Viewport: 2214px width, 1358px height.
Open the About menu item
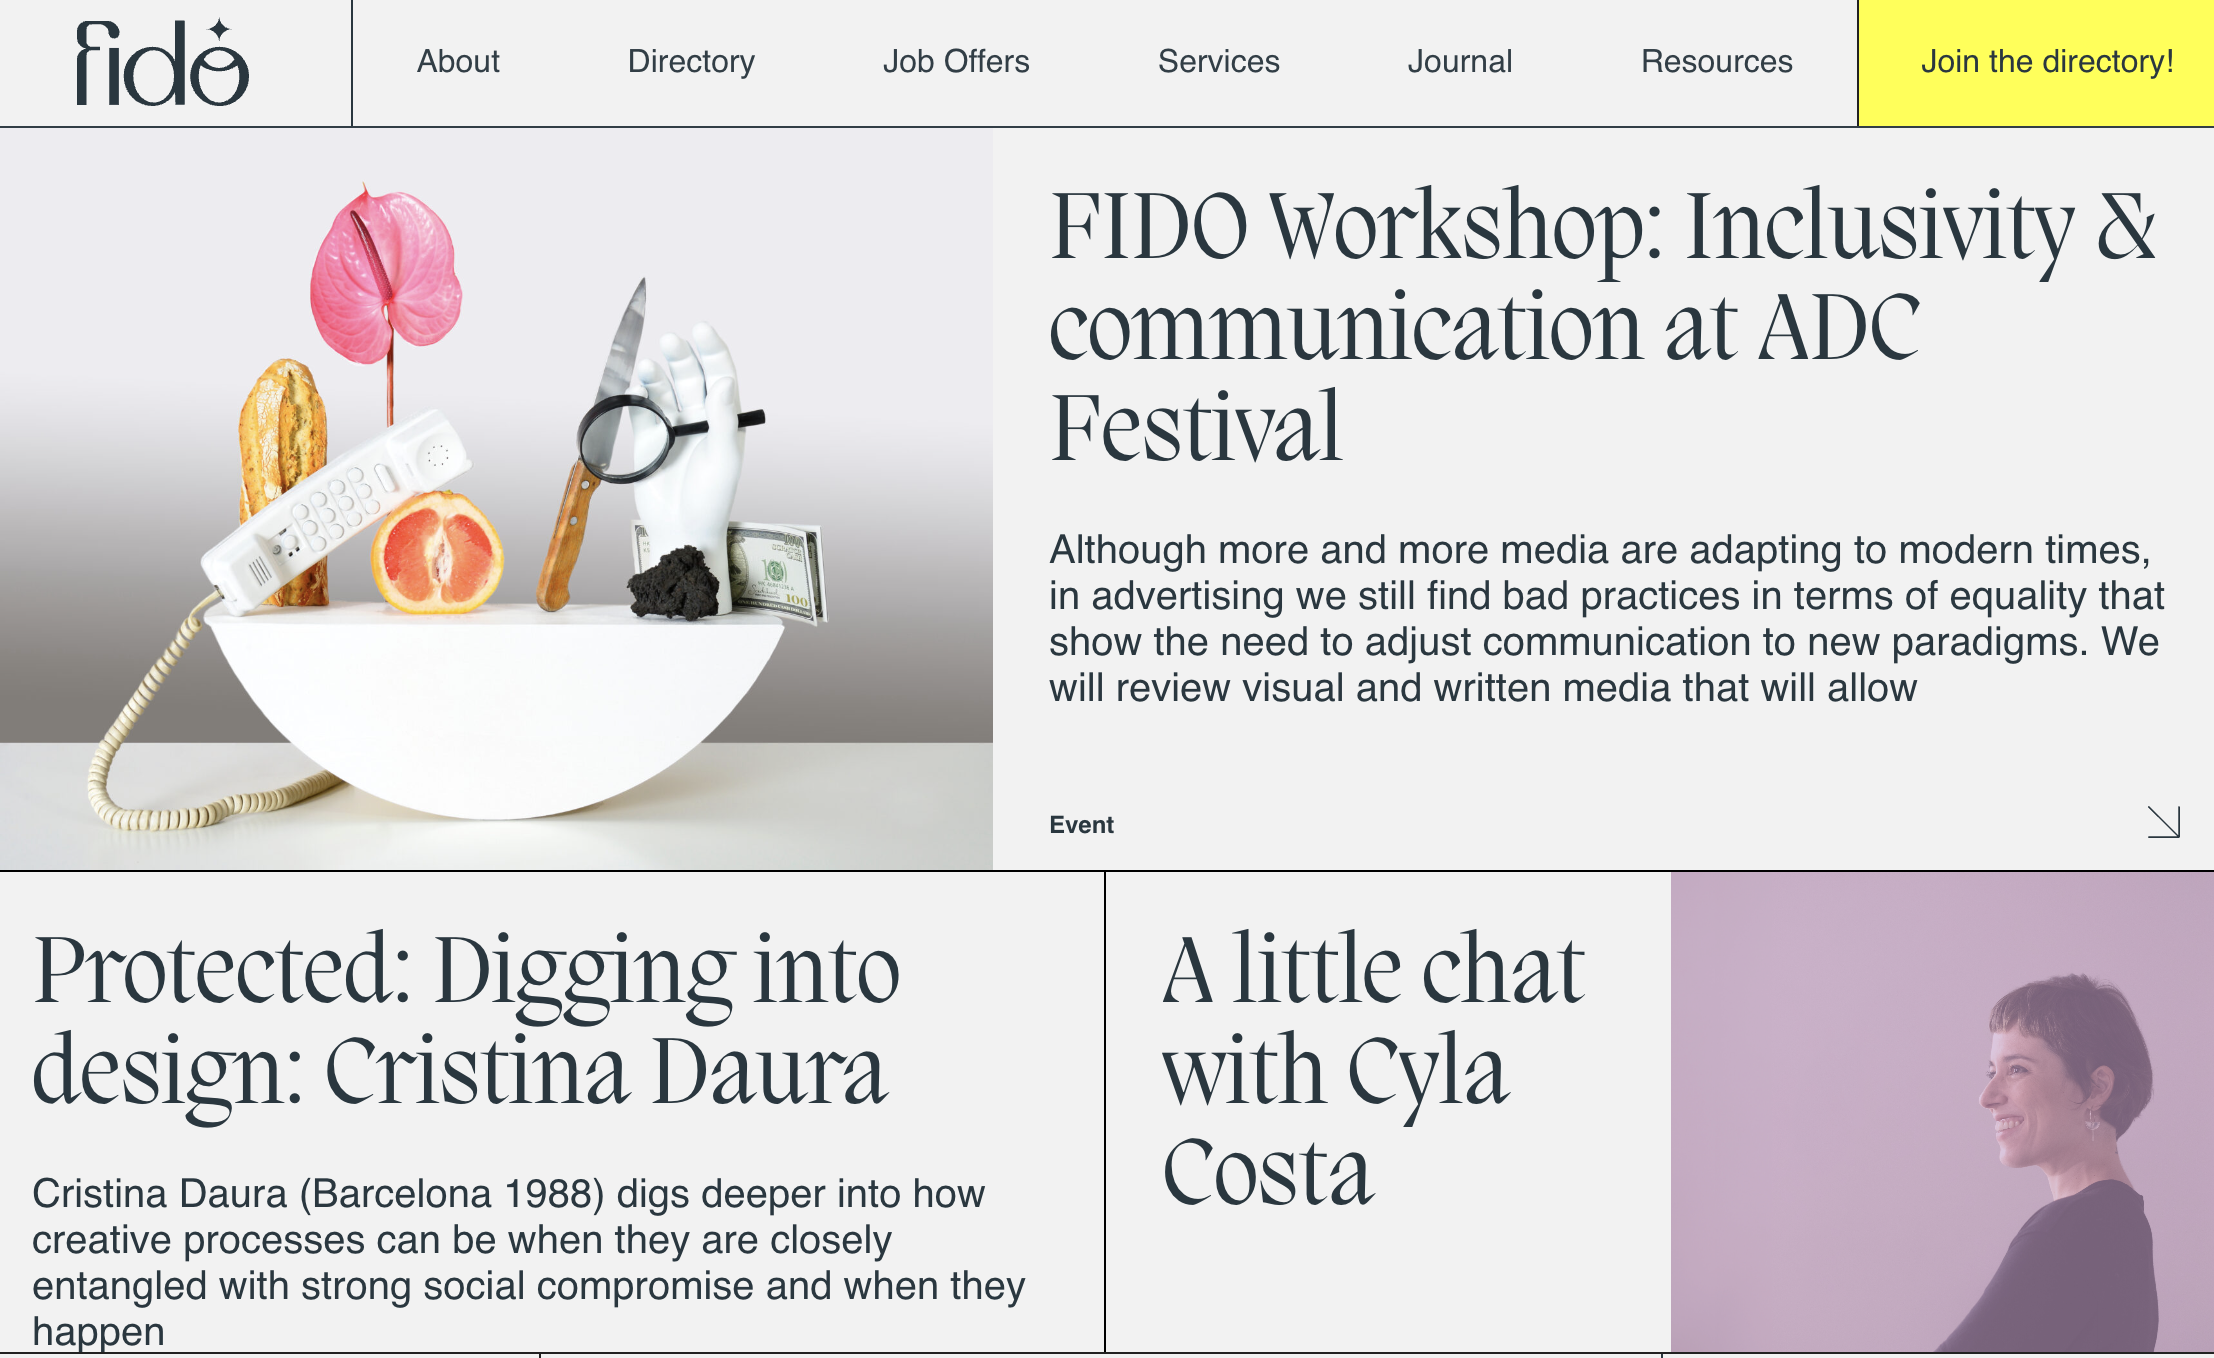click(x=458, y=62)
